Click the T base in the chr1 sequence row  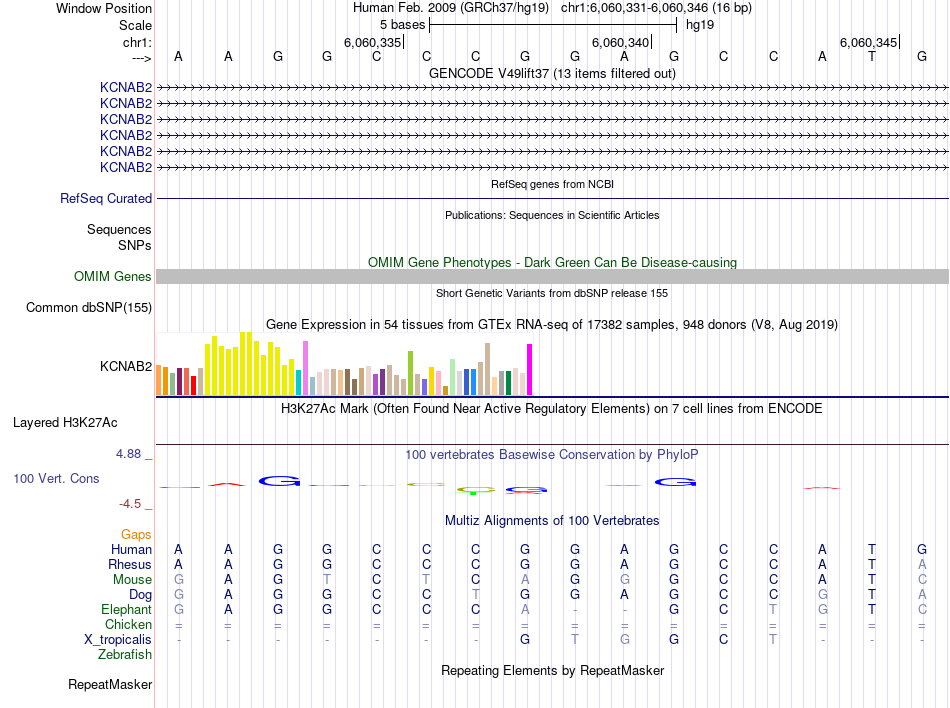(x=872, y=56)
